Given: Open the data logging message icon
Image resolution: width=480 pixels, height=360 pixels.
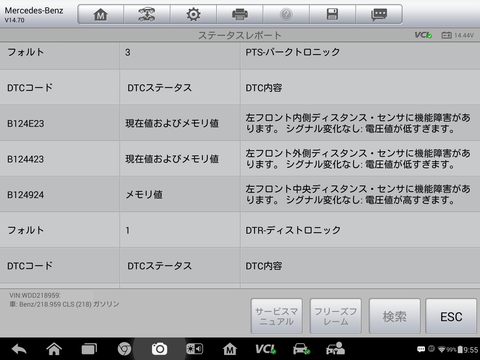Looking at the screenshot, I should [379, 14].
